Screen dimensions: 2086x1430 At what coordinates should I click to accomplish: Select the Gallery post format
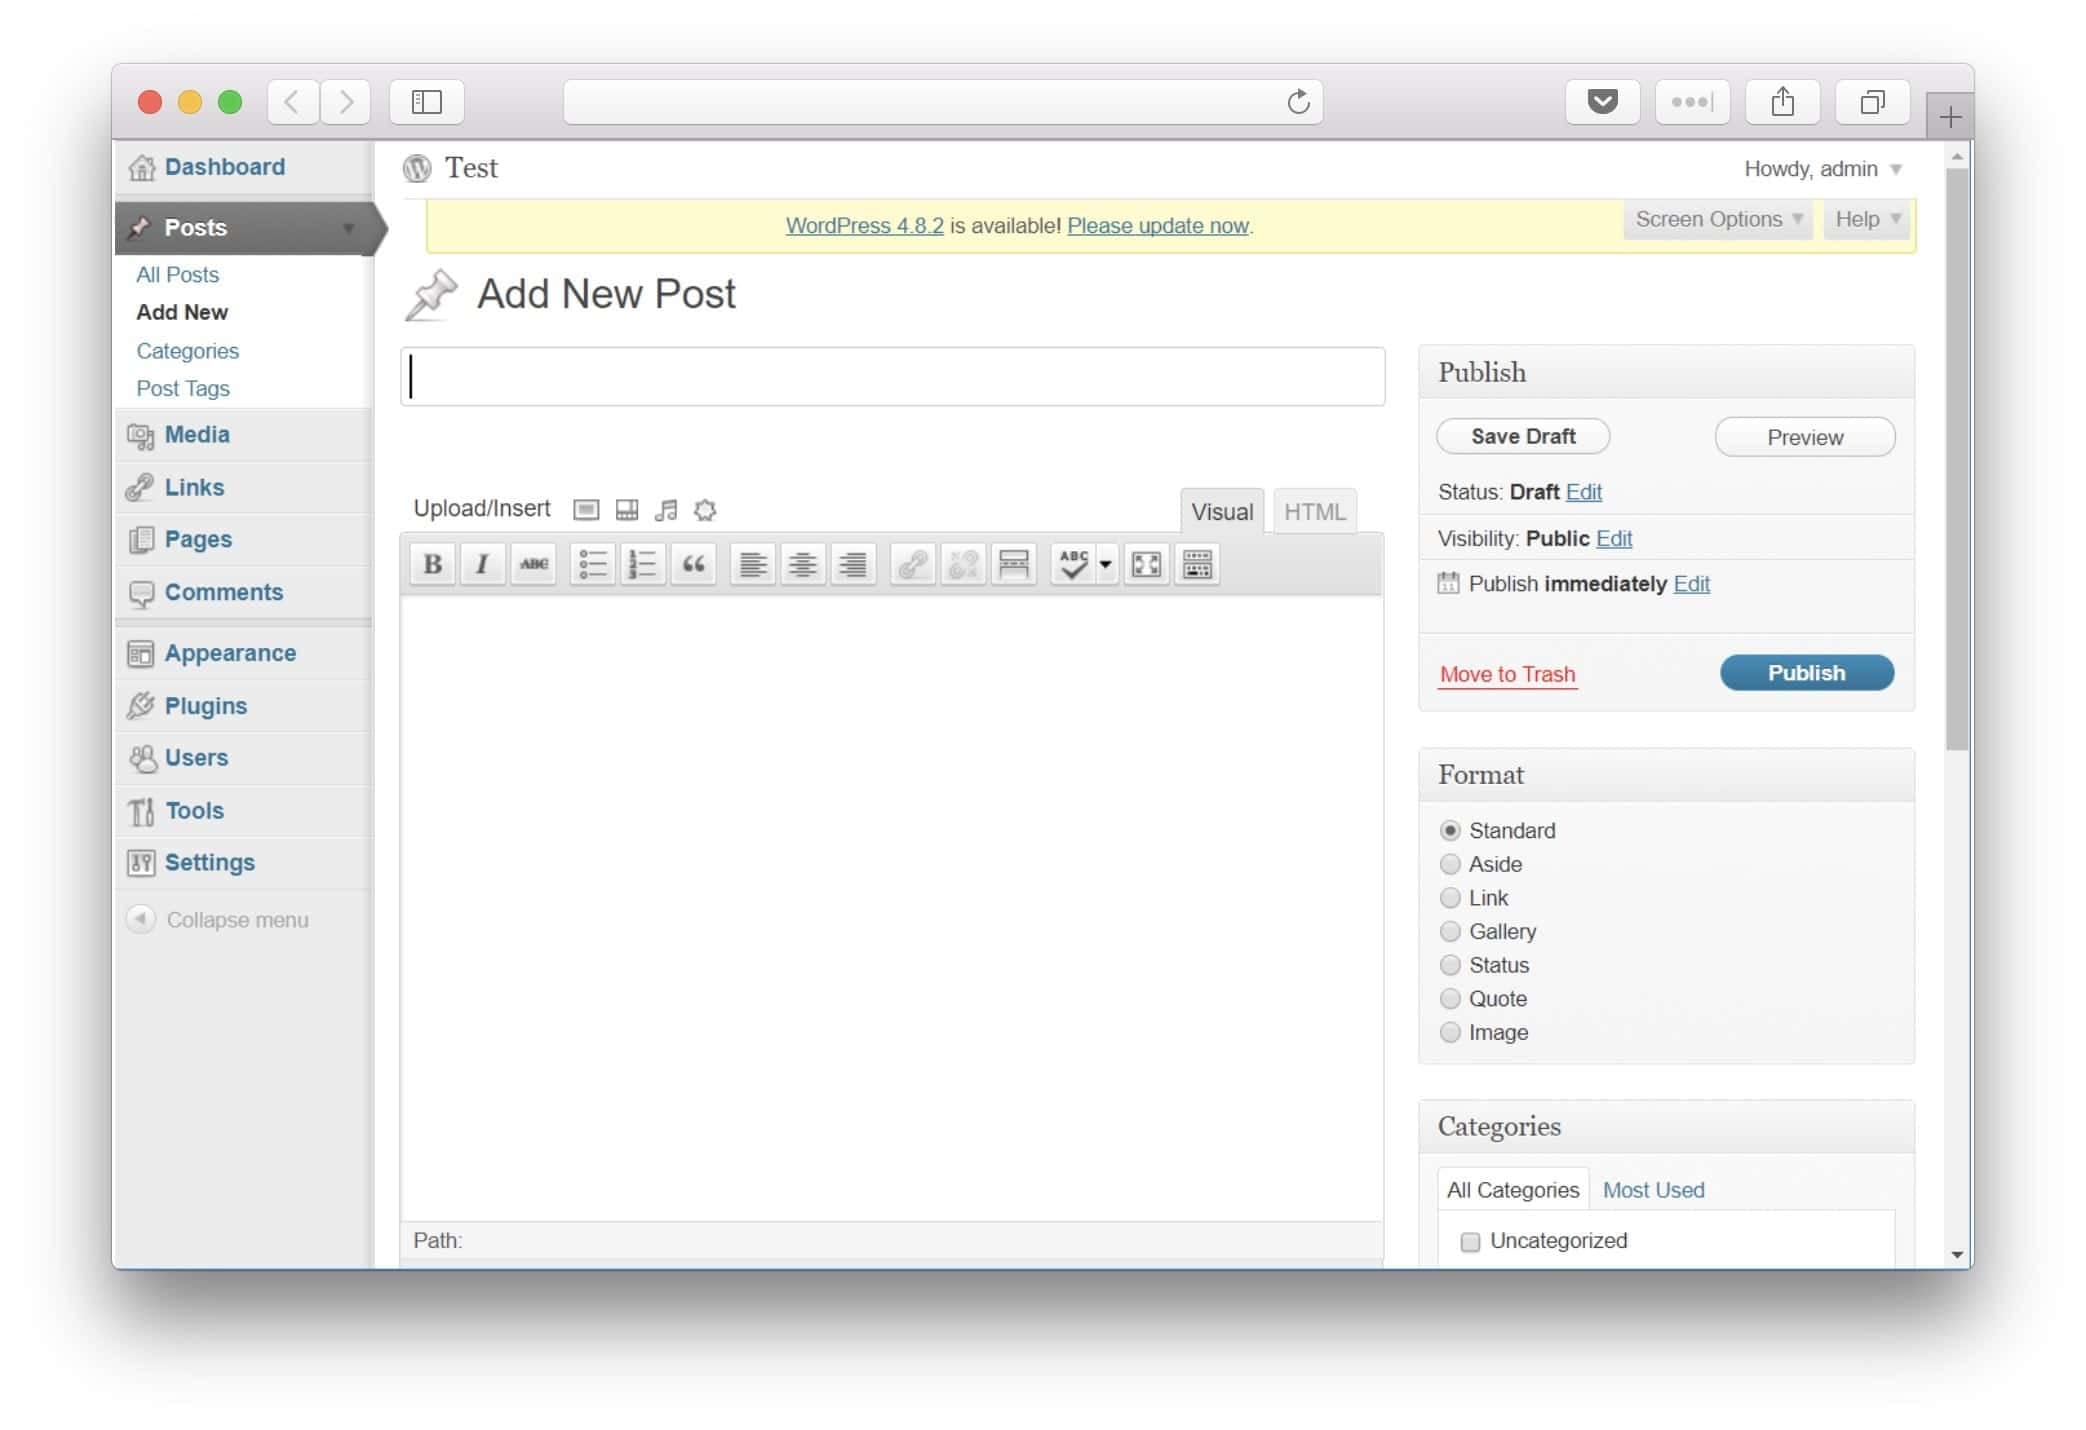[x=1450, y=931]
